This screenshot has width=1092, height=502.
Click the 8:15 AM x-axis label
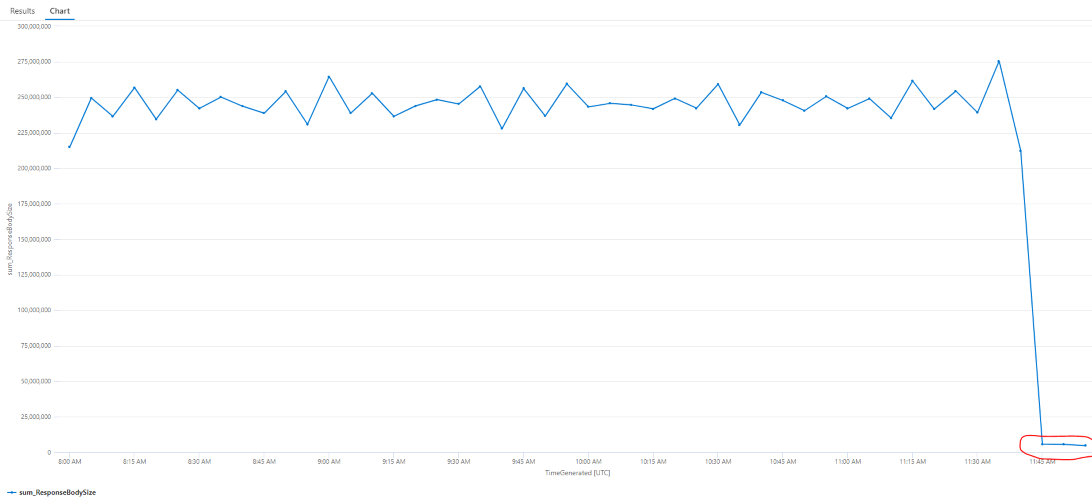click(x=134, y=461)
